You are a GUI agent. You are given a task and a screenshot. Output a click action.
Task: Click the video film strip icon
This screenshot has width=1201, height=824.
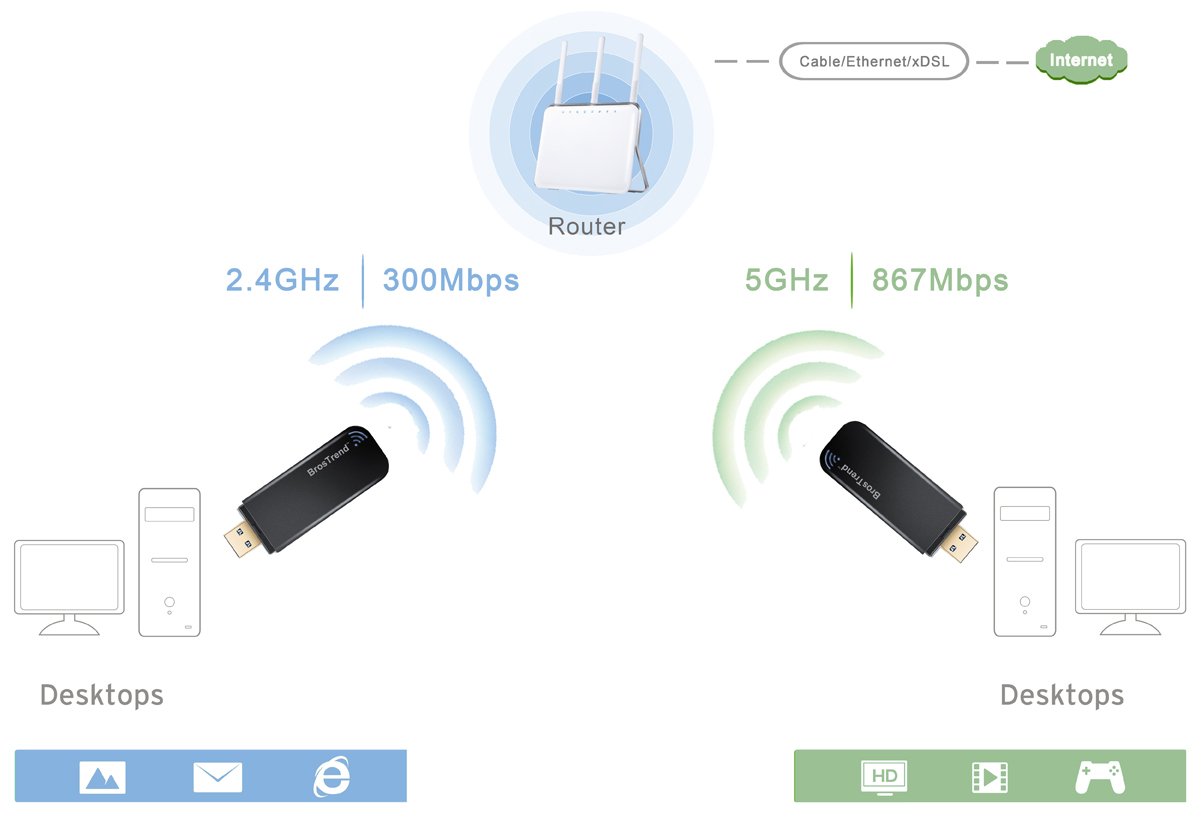click(990, 777)
